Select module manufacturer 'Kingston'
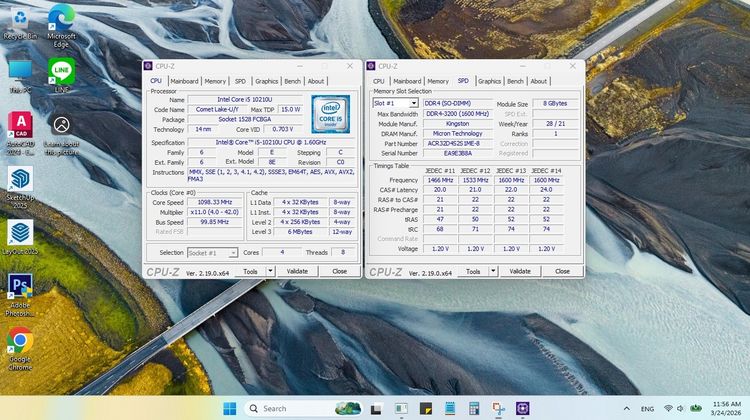This screenshot has height=420, width=750. point(457,124)
